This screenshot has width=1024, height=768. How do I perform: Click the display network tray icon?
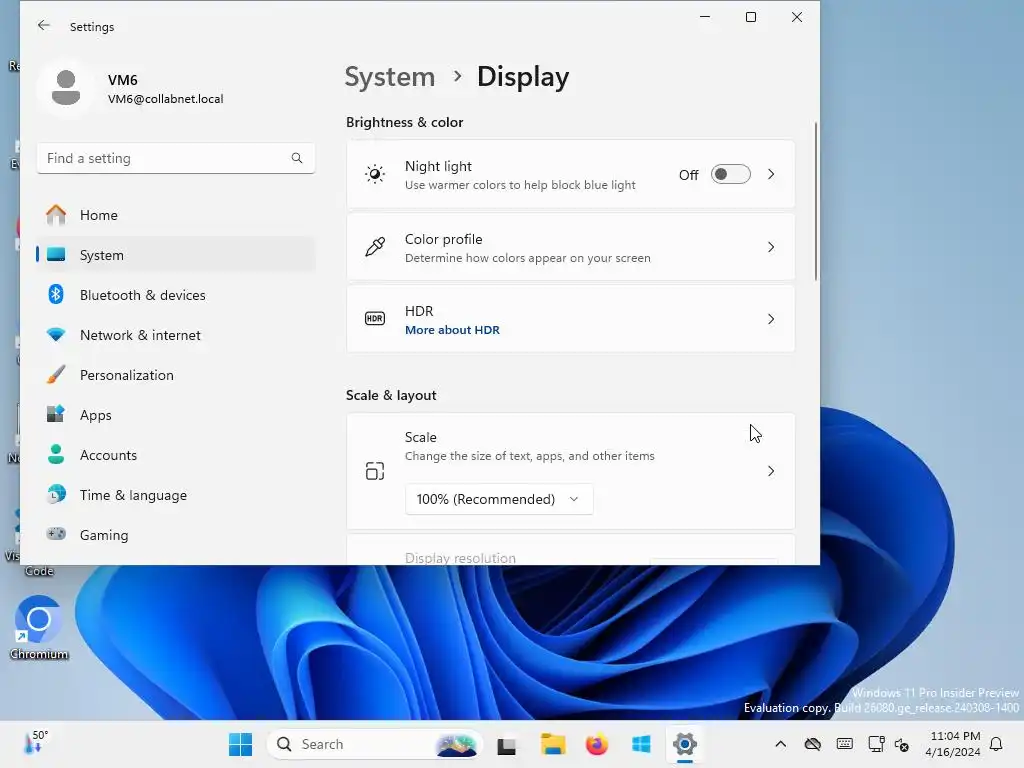coord(876,744)
